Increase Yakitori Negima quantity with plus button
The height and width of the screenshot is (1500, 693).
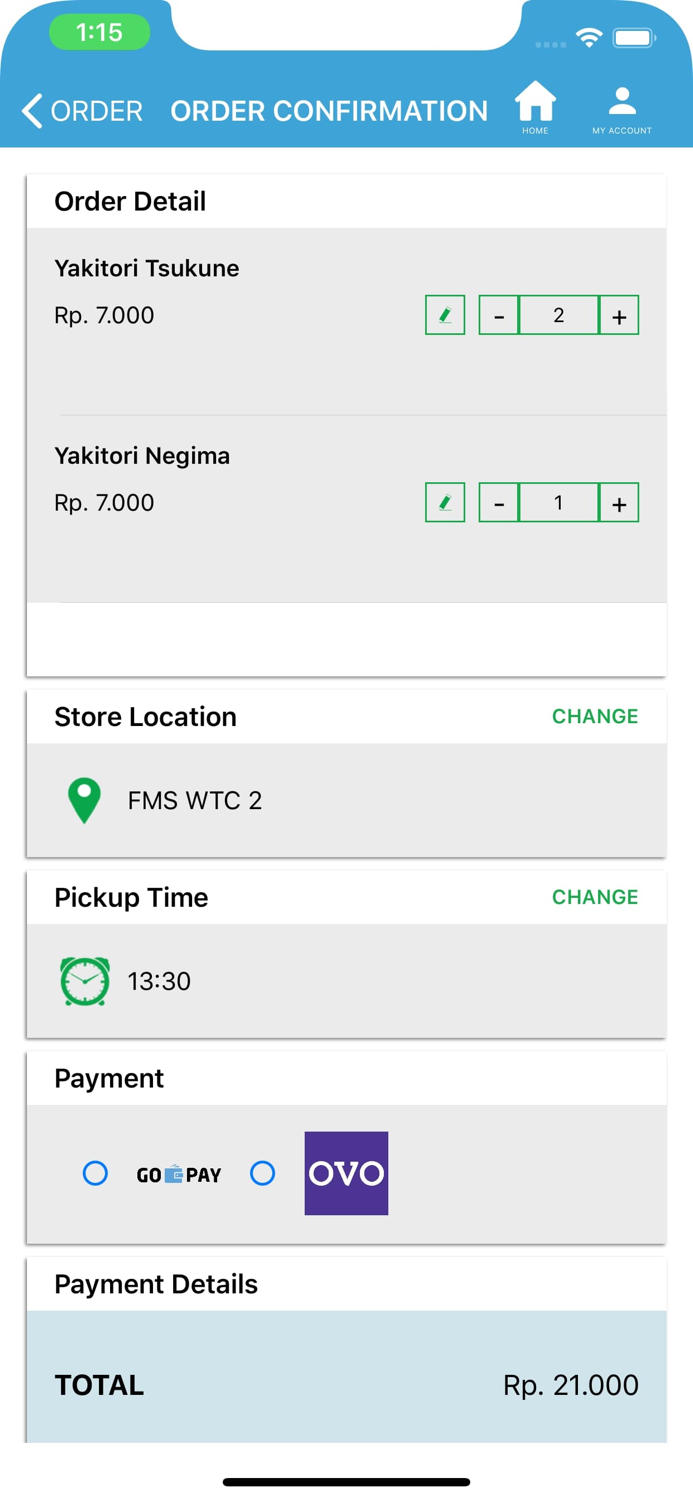[618, 502]
